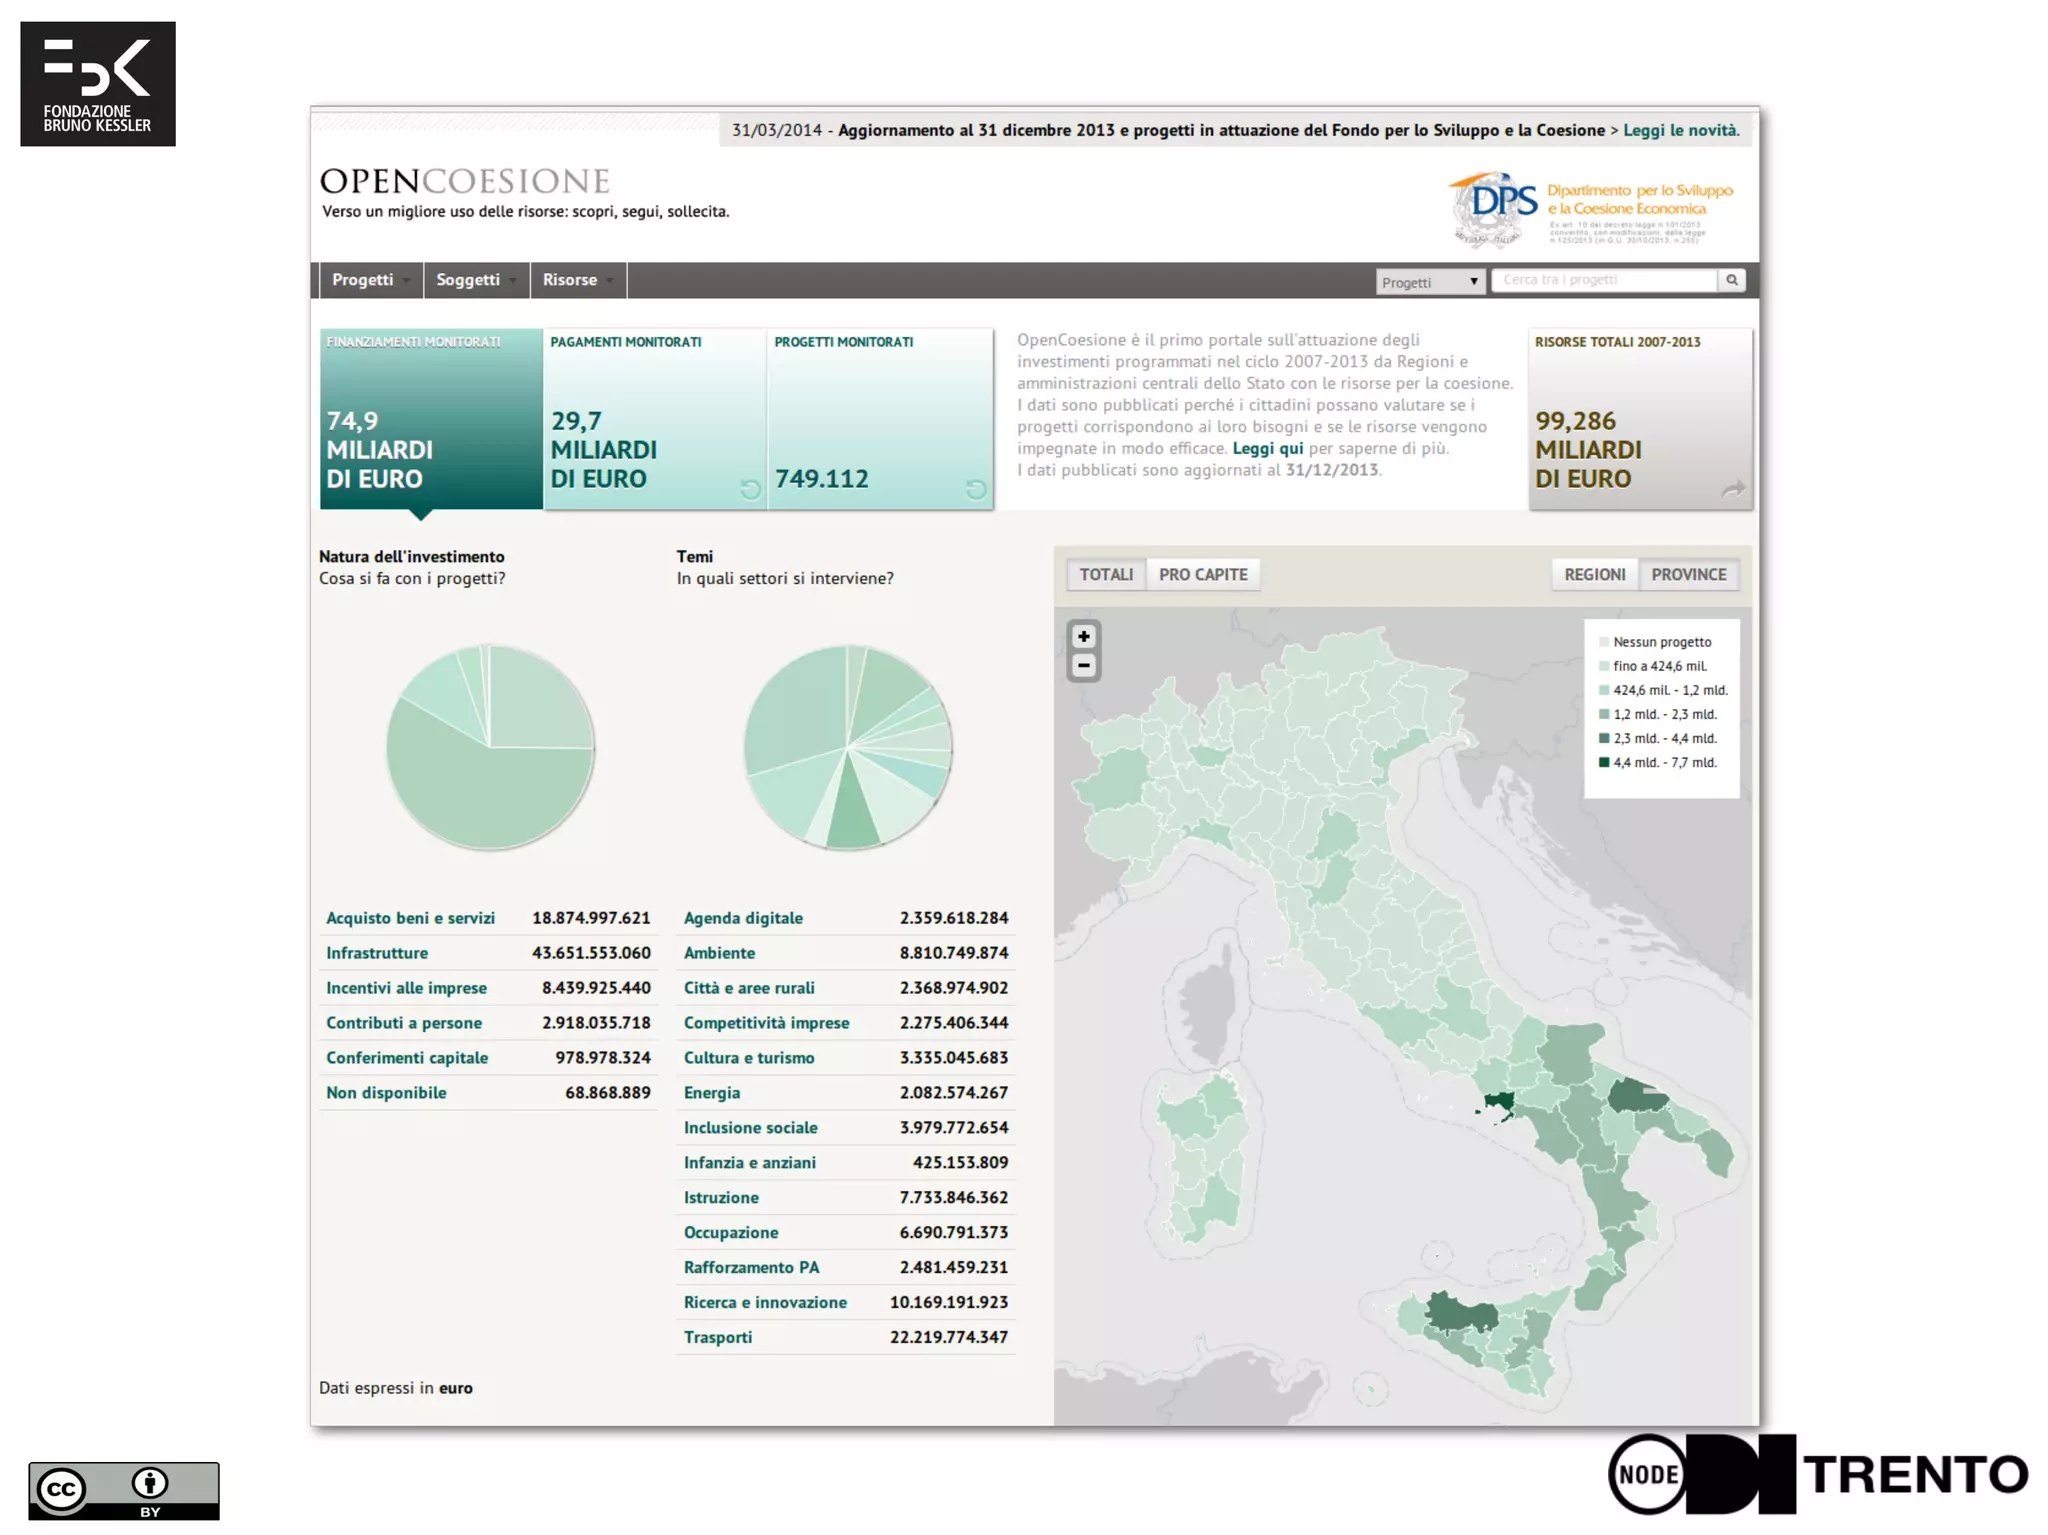Click the OpenCoesione site logo
Image resolution: width=2048 pixels, height=1535 pixels.
tap(465, 181)
